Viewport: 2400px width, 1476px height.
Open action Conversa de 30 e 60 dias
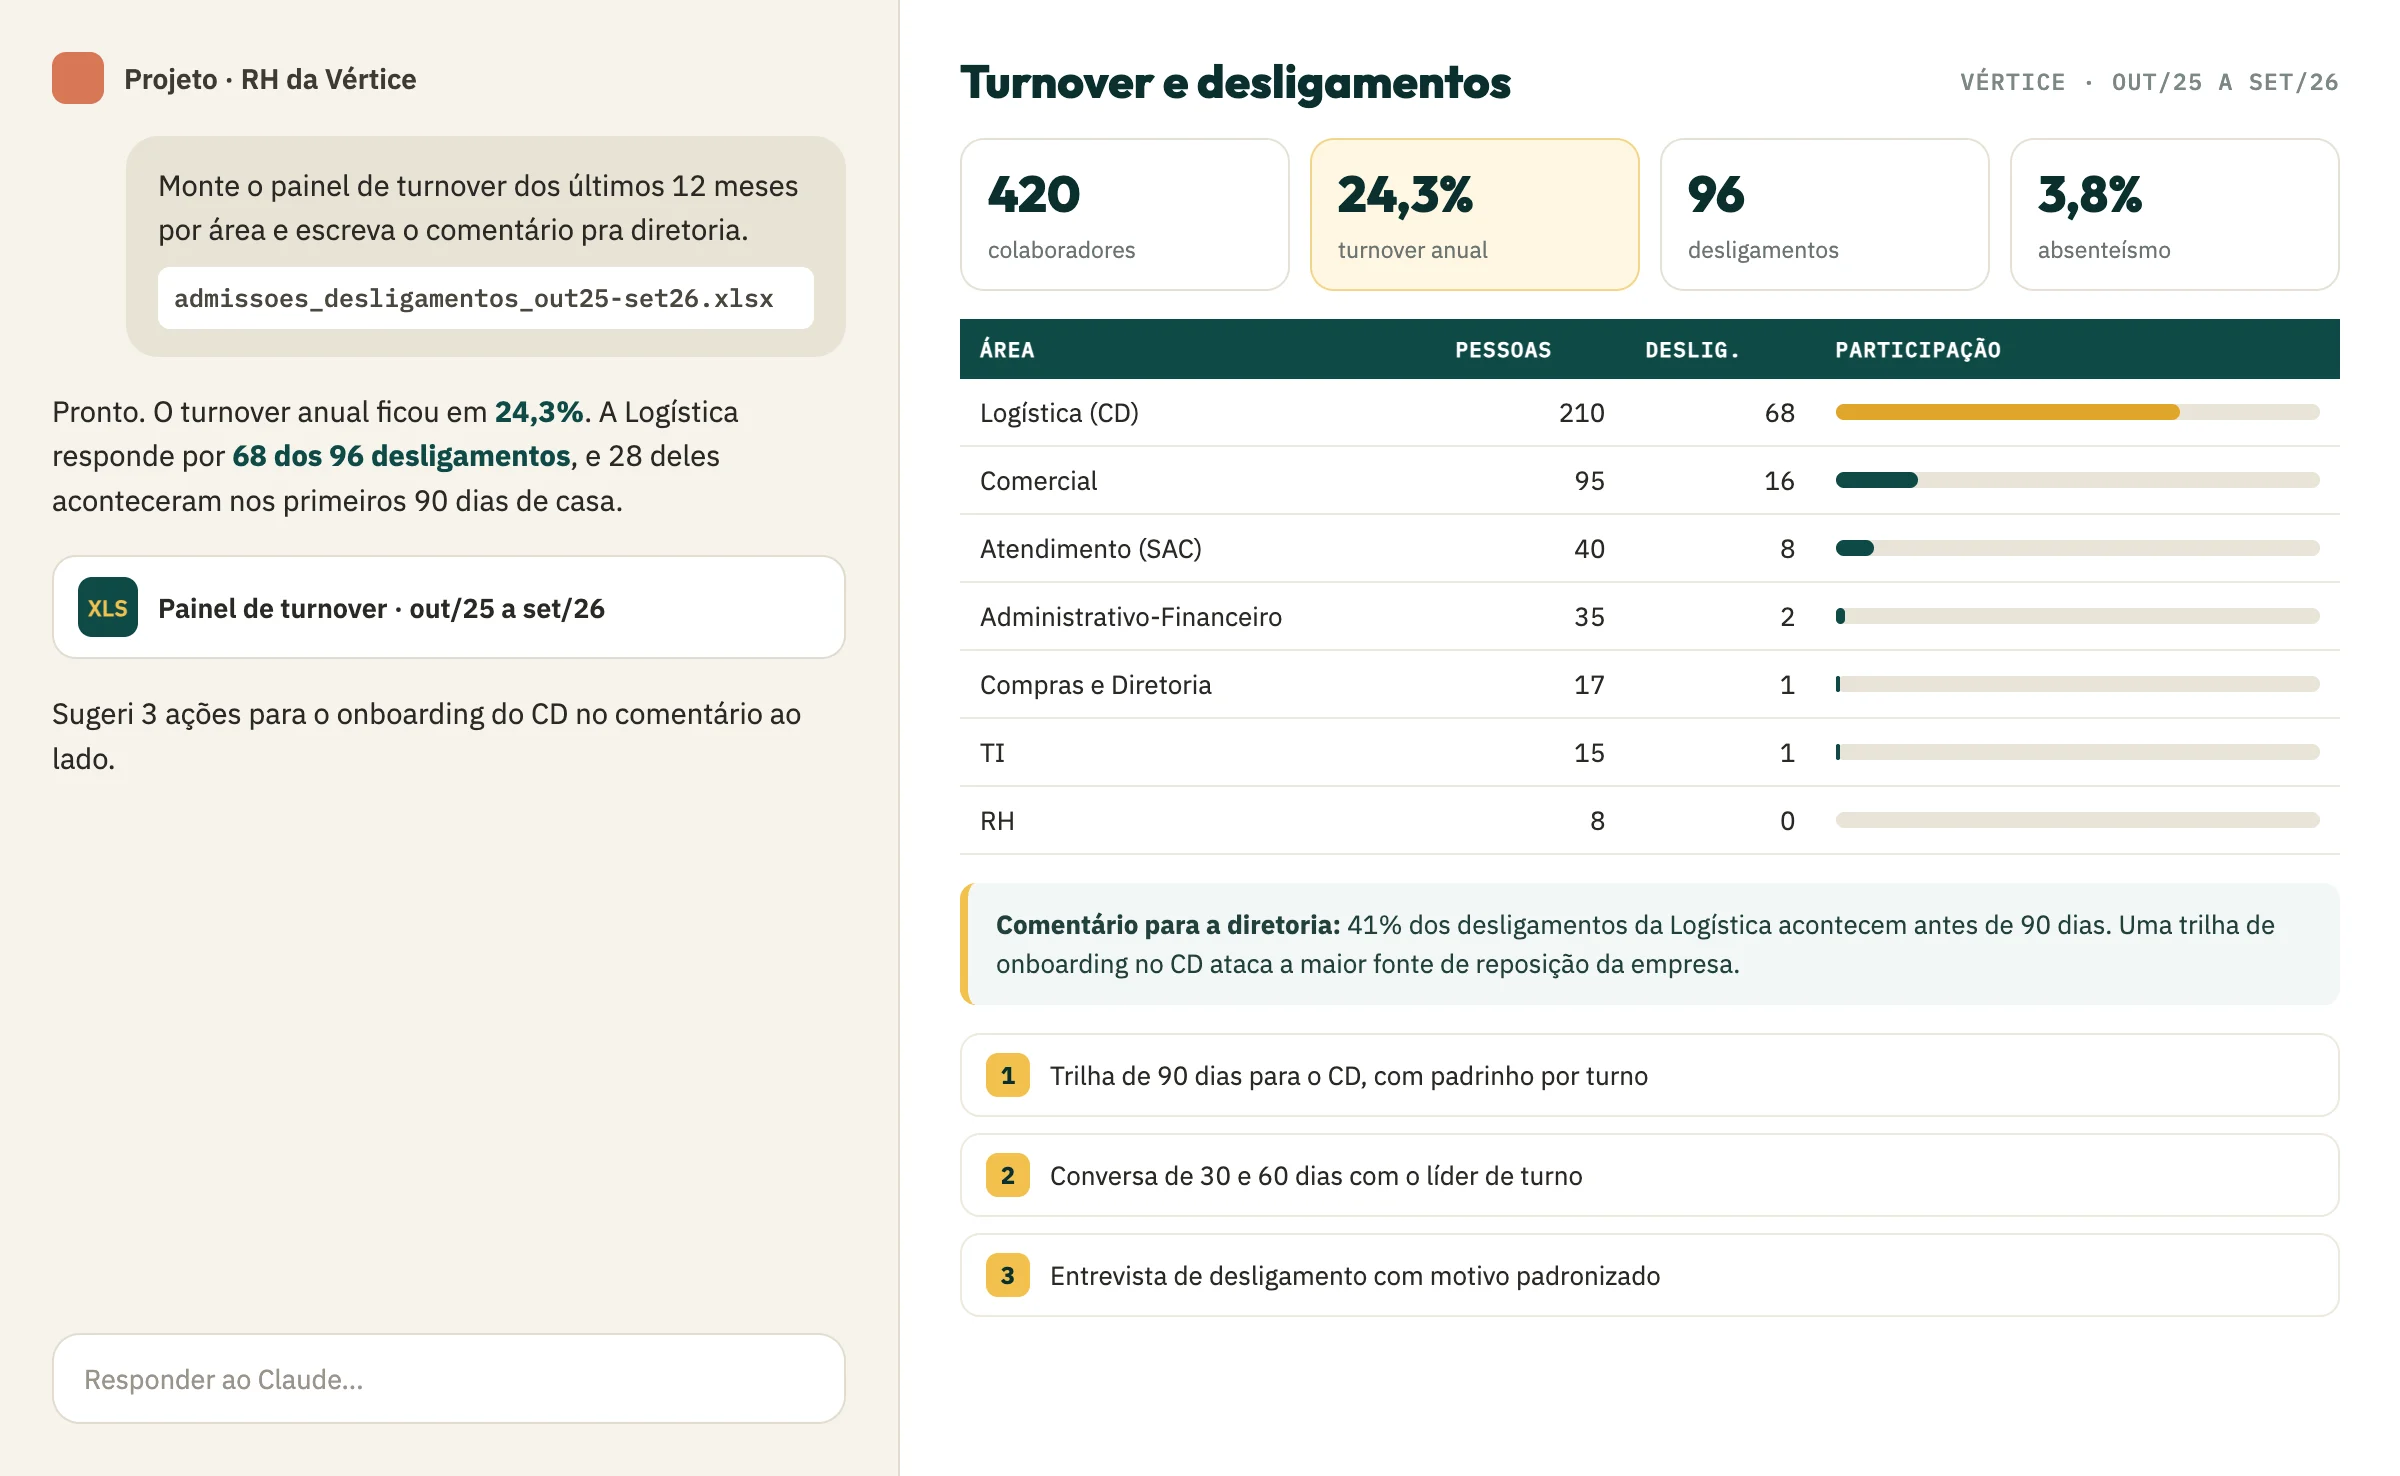coord(1649,1175)
